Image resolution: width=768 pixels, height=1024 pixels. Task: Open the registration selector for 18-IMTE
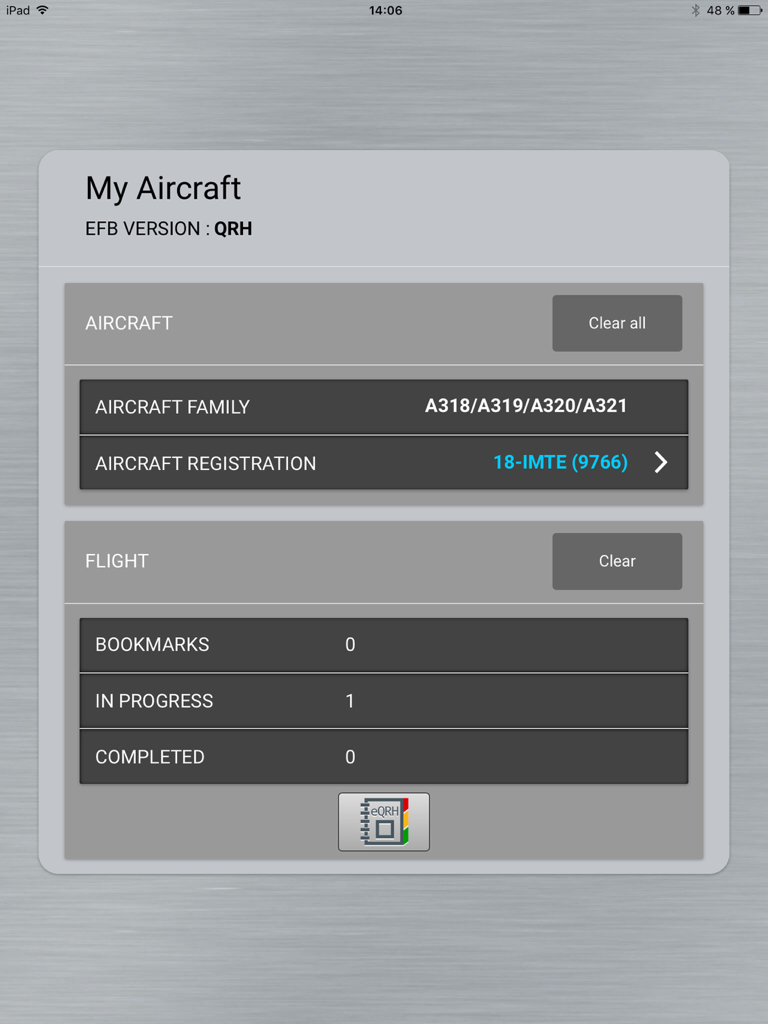click(x=560, y=462)
